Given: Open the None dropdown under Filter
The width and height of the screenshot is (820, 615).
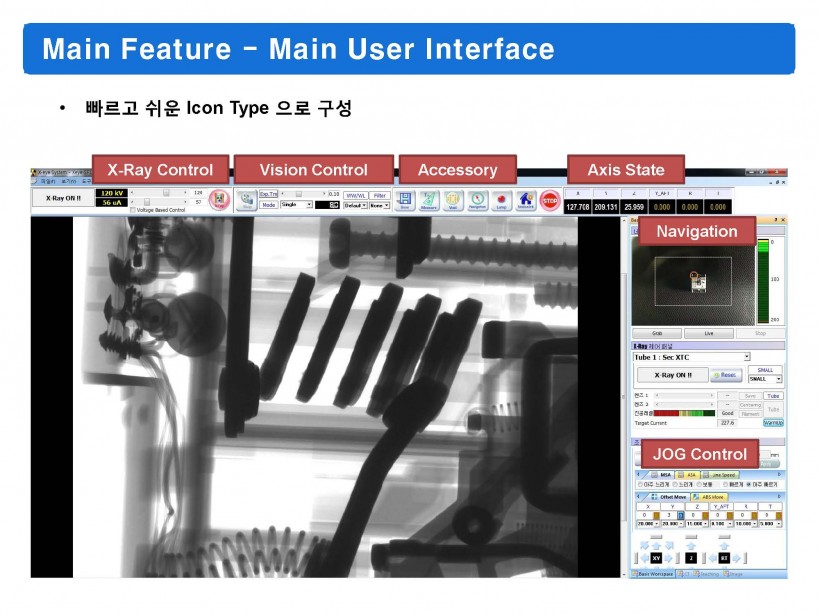Looking at the screenshot, I should [x=380, y=206].
